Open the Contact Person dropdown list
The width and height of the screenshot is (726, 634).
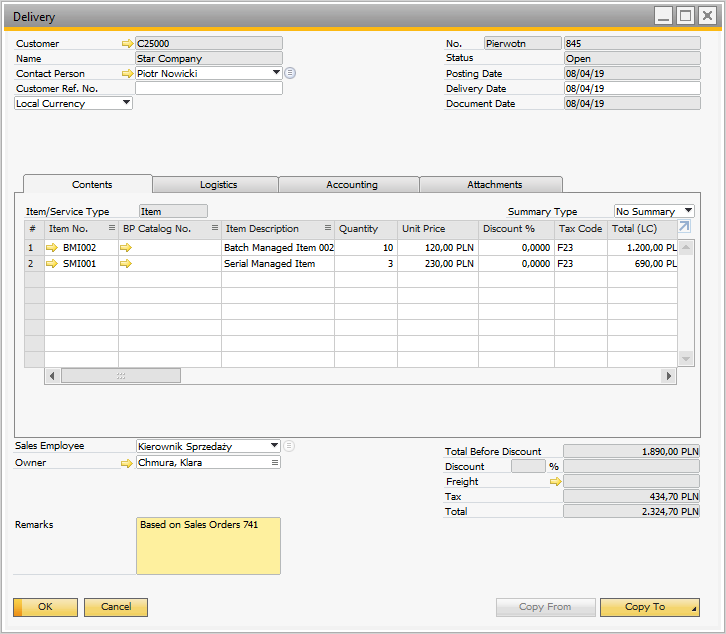pos(276,73)
